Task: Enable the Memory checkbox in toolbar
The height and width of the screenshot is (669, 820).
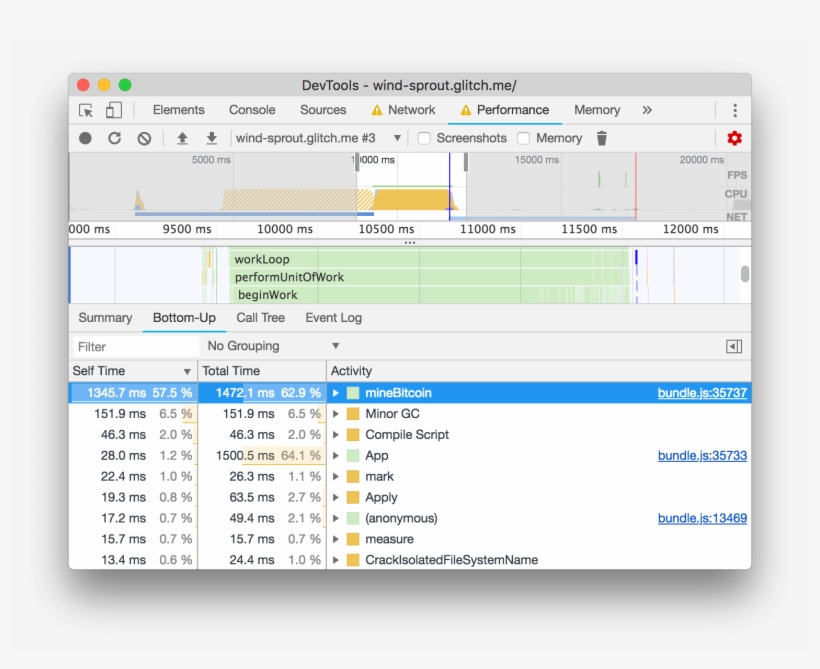Action: pyautogui.click(x=524, y=138)
